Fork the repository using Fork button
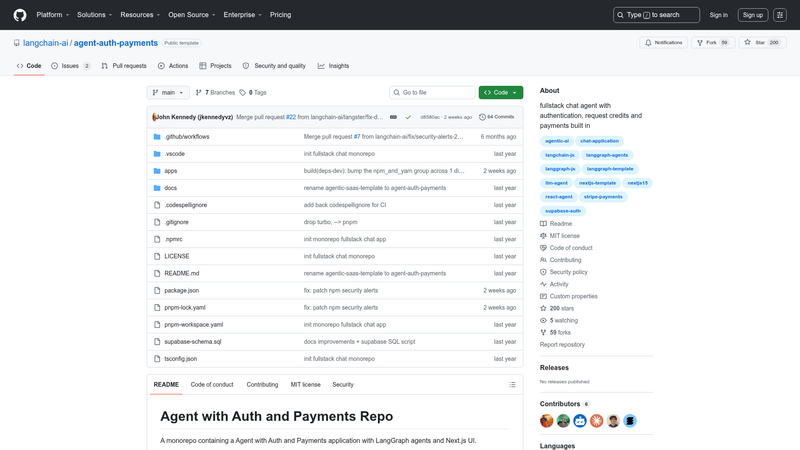Screen dimensions: 800x450 pyautogui.click(x=713, y=43)
